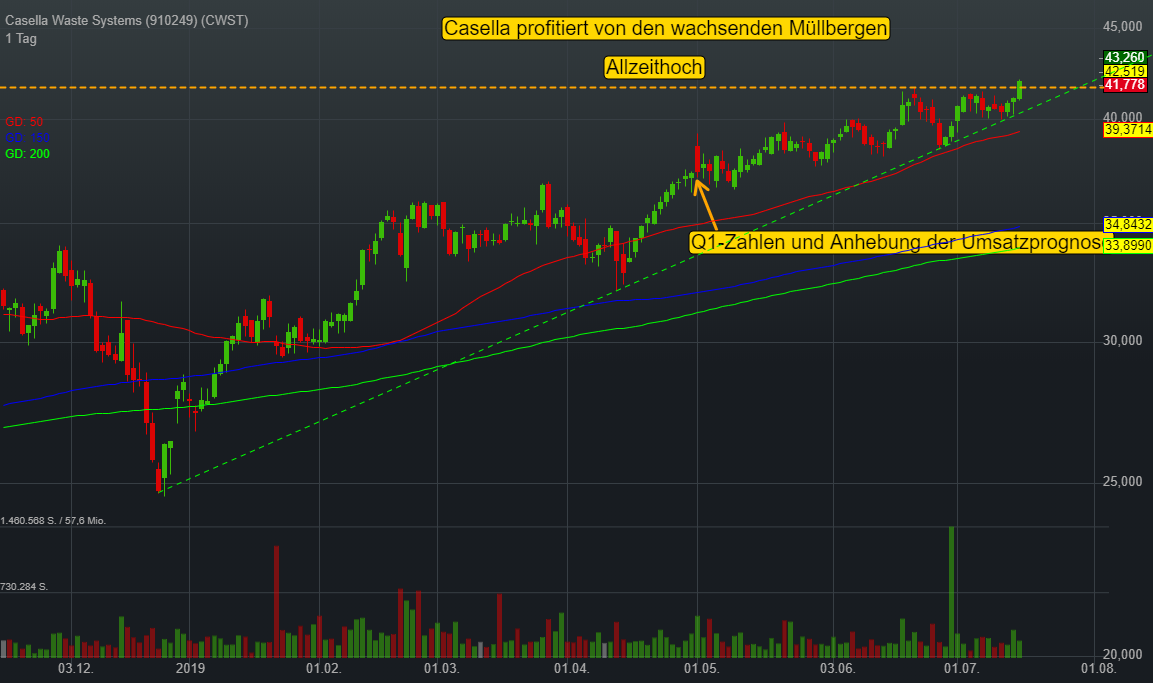
Task: Click the "2019" date axis label
Action: point(190,668)
